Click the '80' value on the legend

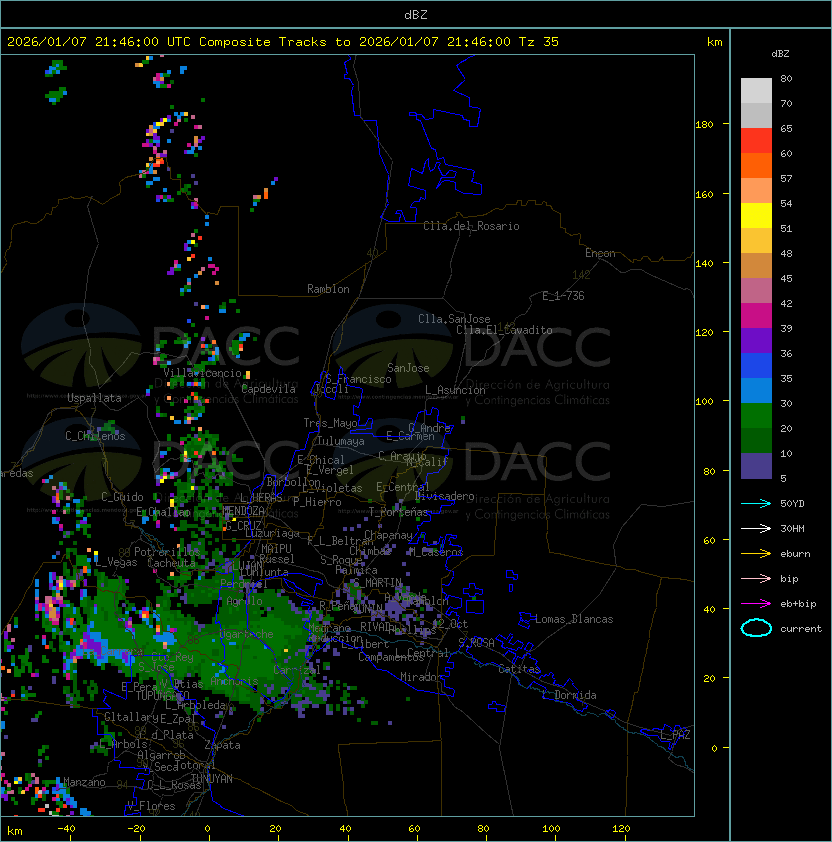point(786,78)
